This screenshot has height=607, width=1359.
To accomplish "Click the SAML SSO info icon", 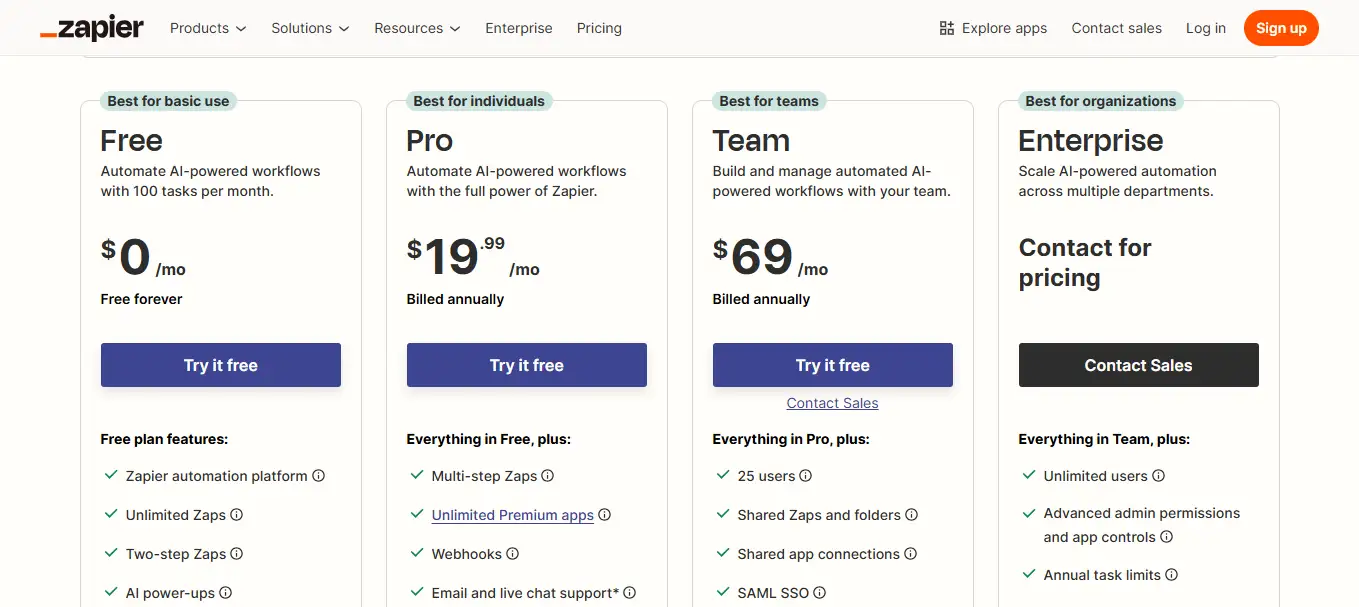I will [819, 592].
